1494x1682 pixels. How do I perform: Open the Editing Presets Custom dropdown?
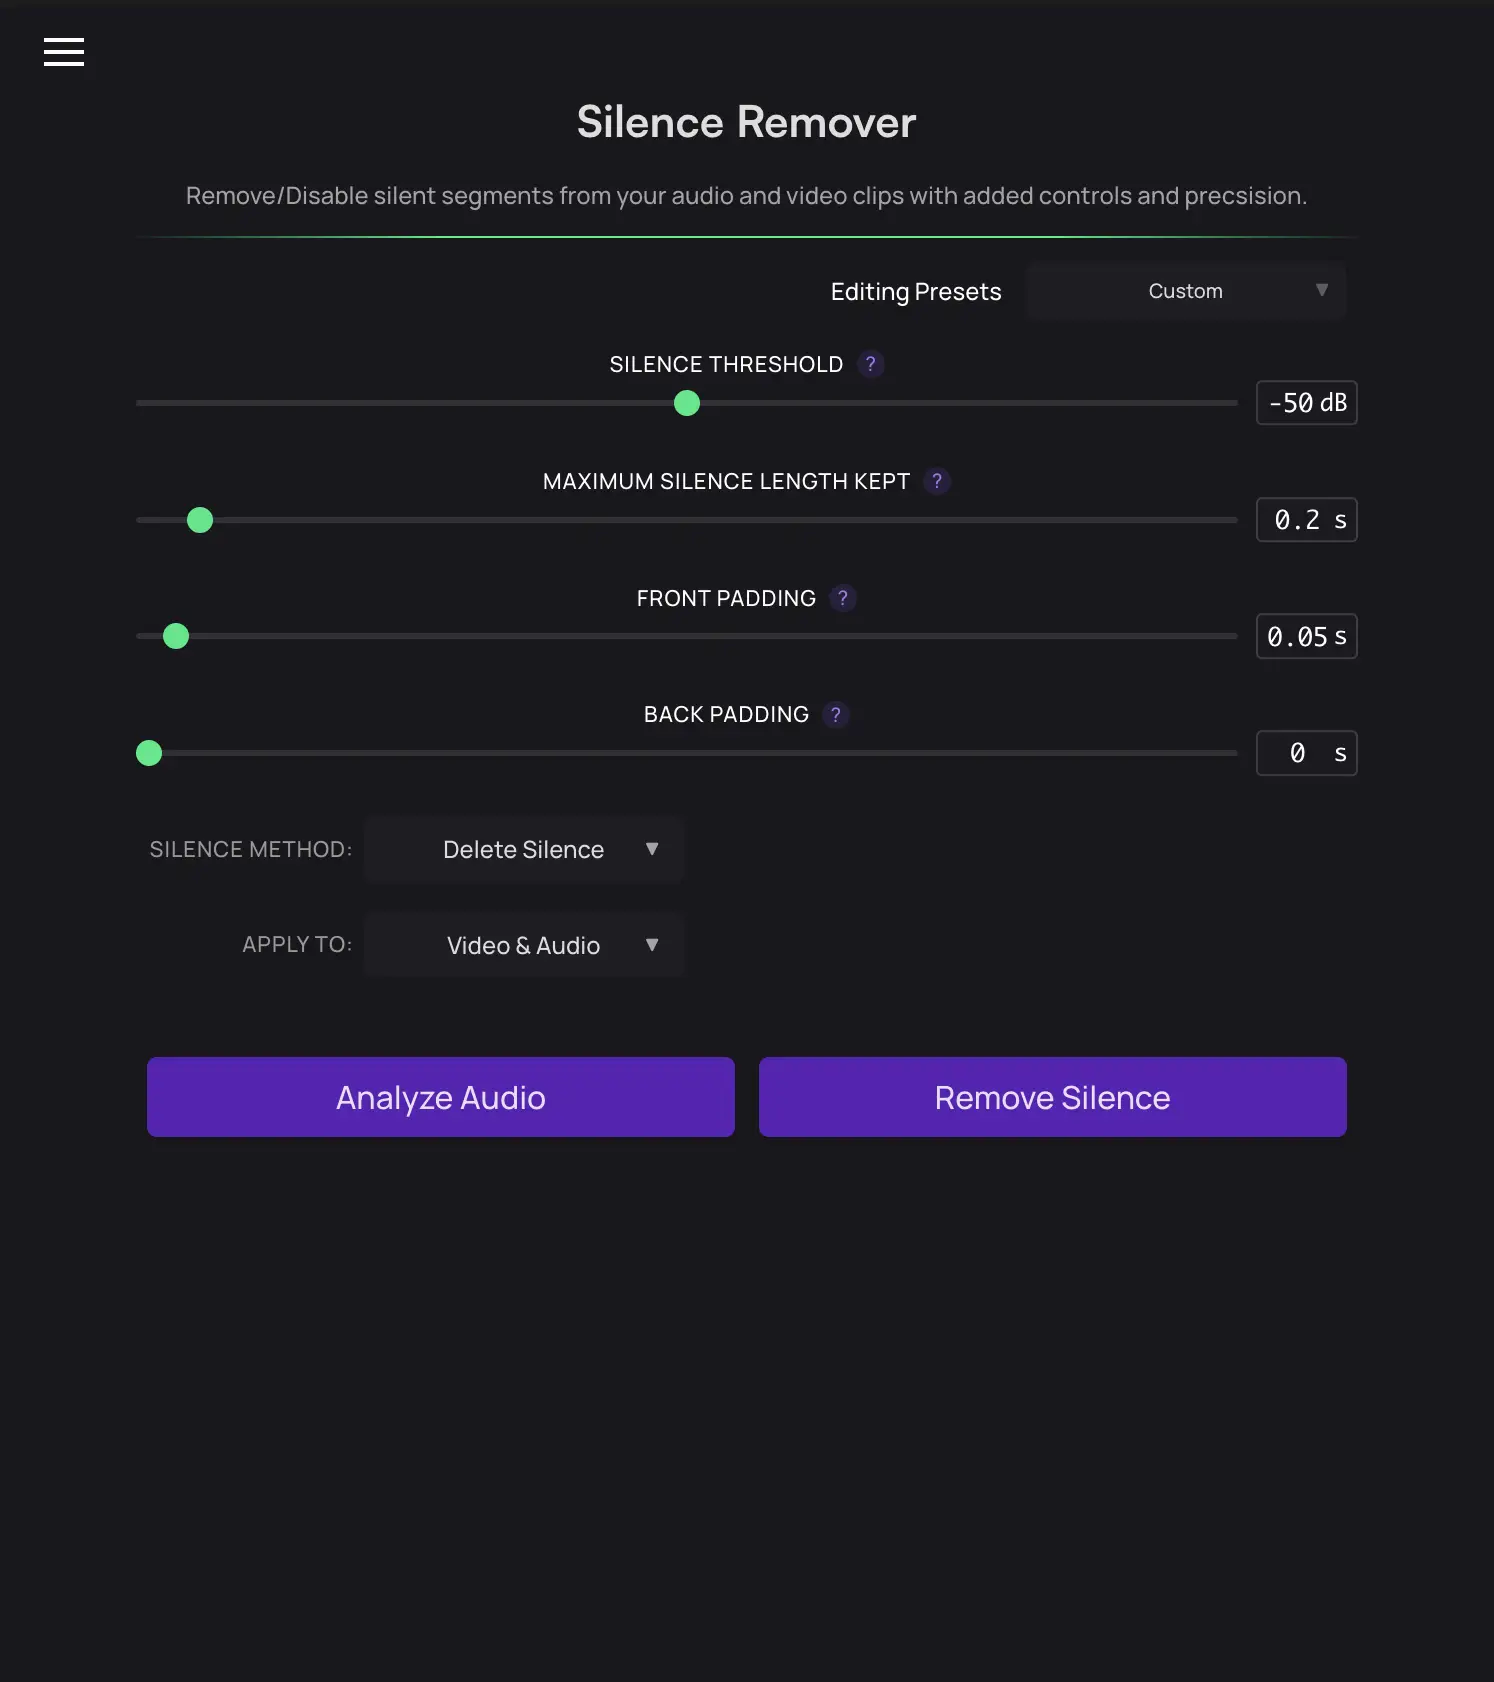click(1186, 290)
